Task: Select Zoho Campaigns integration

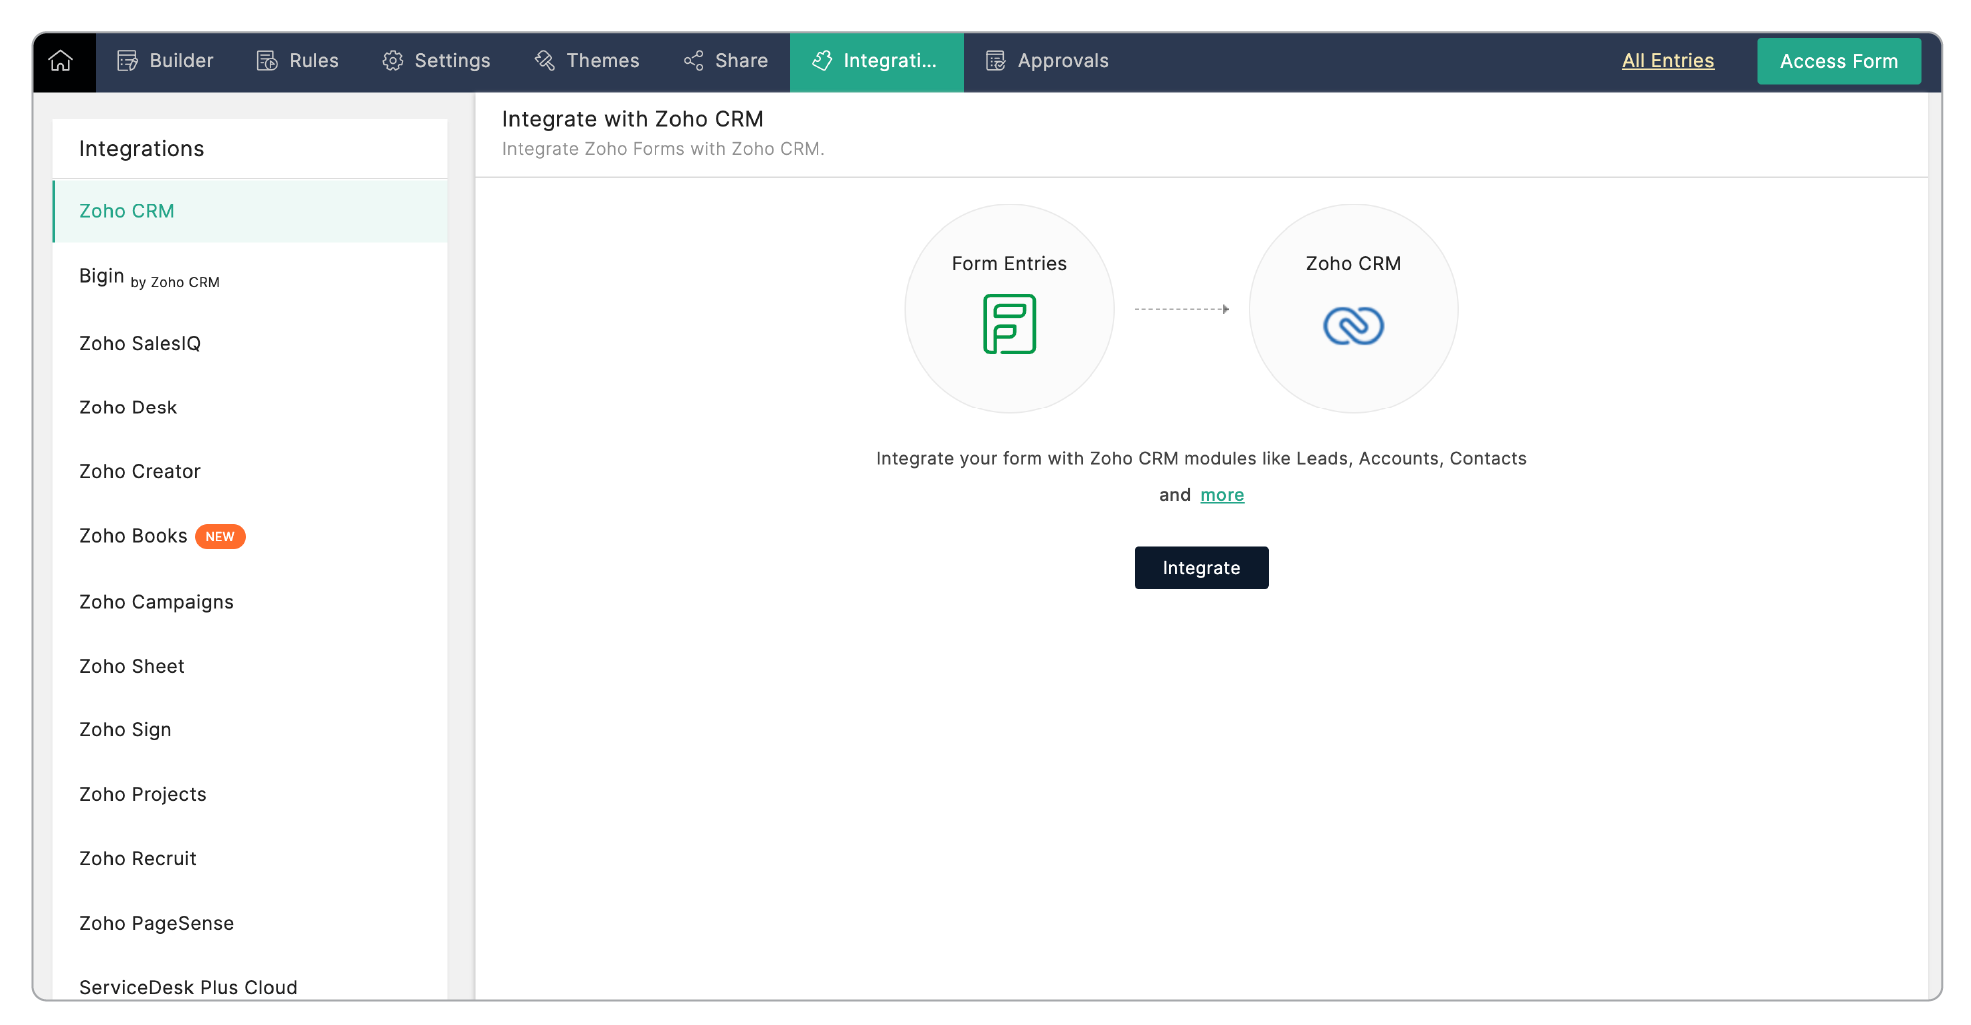Action: click(x=250, y=602)
